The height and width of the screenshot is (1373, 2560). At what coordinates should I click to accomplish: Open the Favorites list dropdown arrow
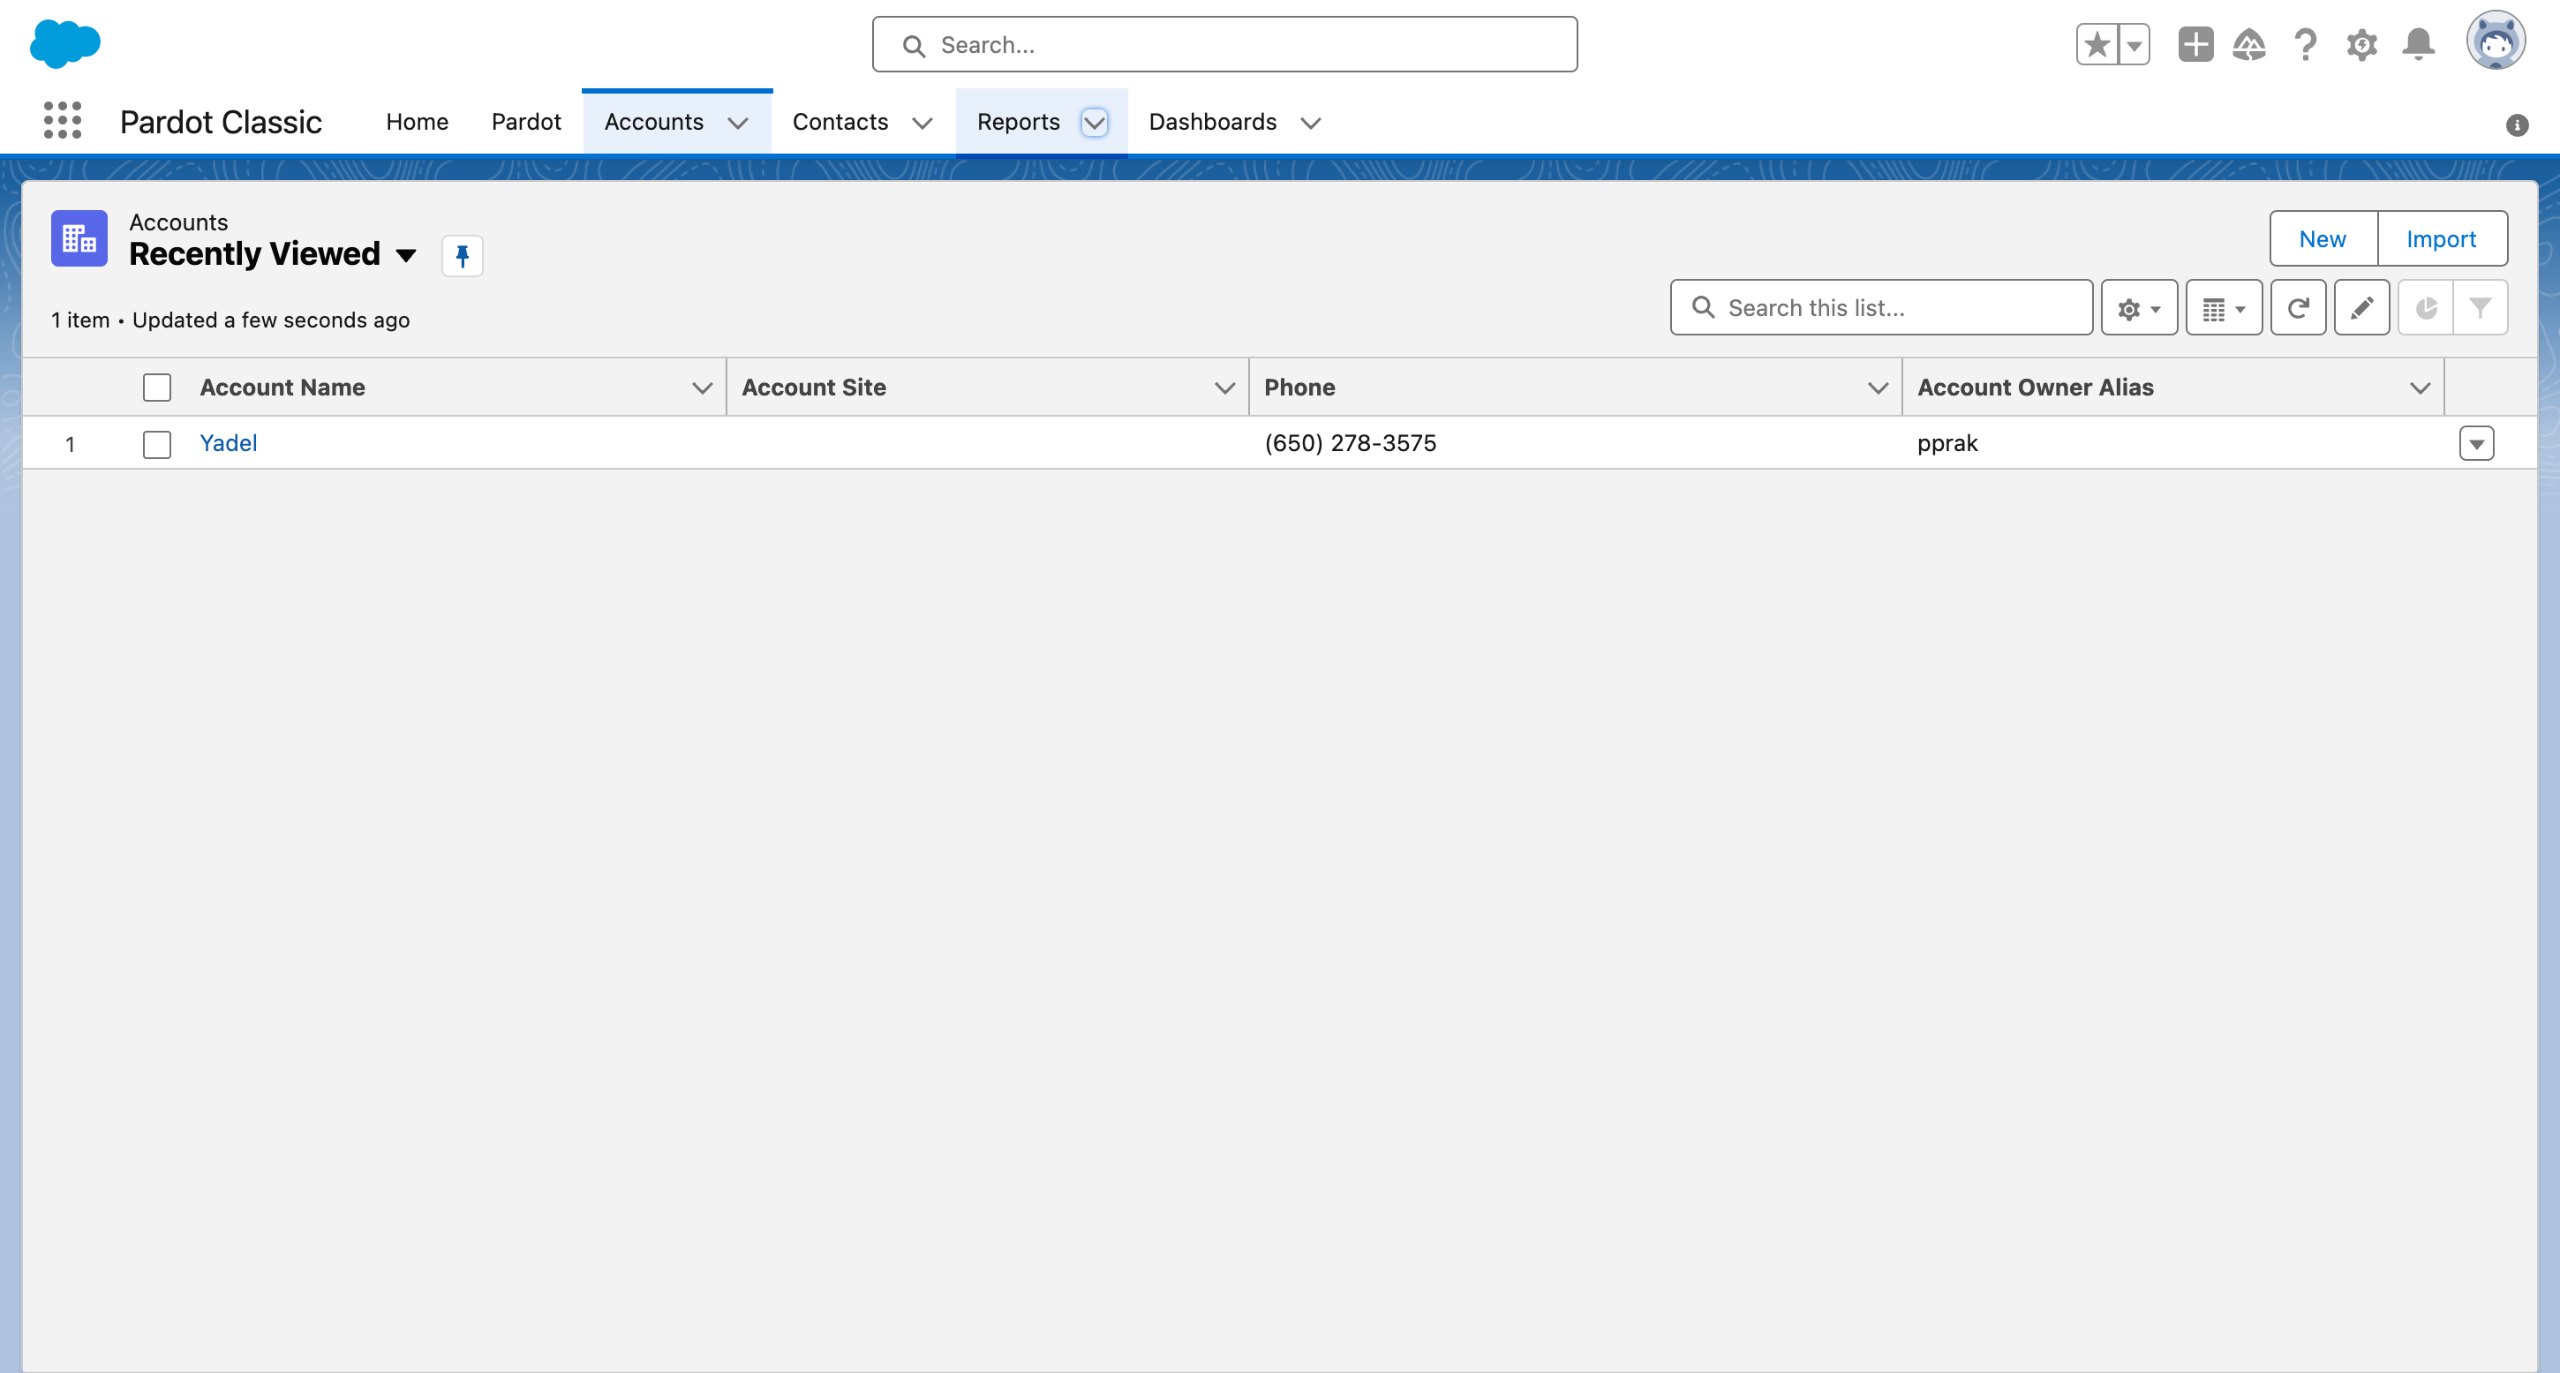pyautogui.click(x=2134, y=45)
